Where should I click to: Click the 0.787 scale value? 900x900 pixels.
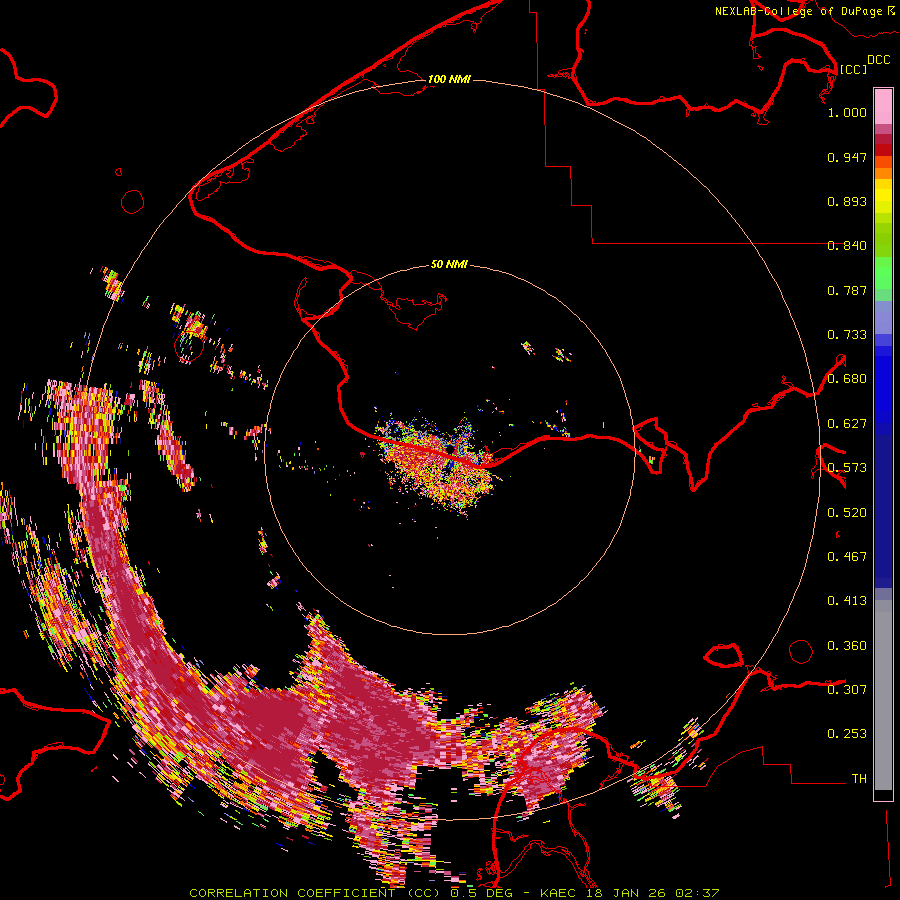(847, 290)
